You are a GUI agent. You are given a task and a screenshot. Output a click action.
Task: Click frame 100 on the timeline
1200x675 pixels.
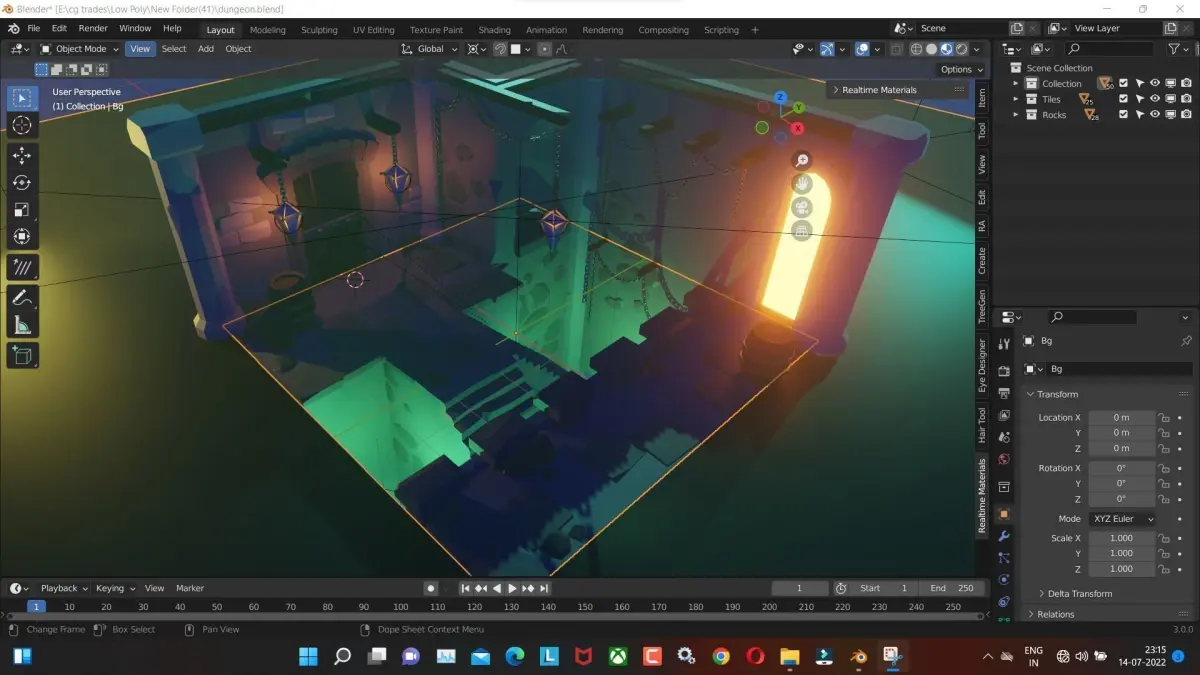(x=401, y=607)
